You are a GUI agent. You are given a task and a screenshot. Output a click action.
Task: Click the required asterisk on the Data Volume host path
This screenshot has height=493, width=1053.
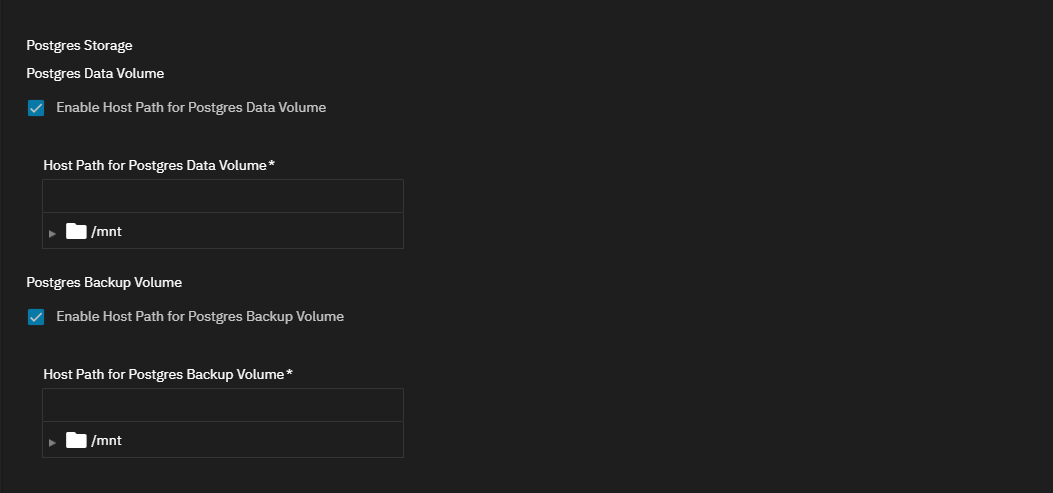point(271,165)
